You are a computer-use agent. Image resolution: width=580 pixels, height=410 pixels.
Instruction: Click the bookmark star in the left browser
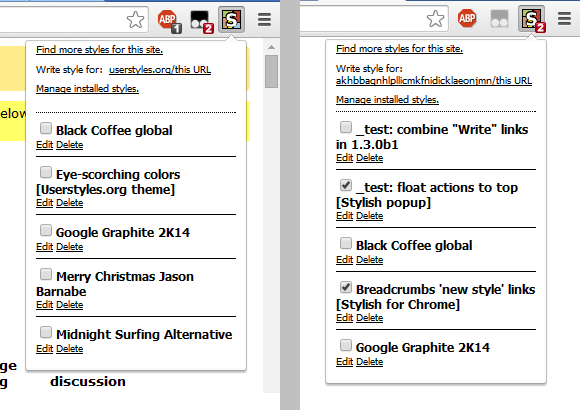135,20
